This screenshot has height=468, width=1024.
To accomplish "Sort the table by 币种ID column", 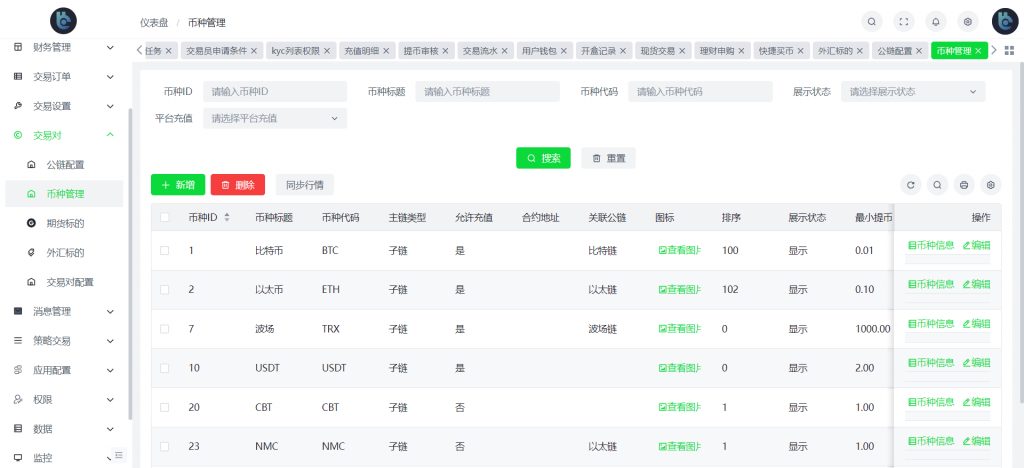I will [227, 217].
